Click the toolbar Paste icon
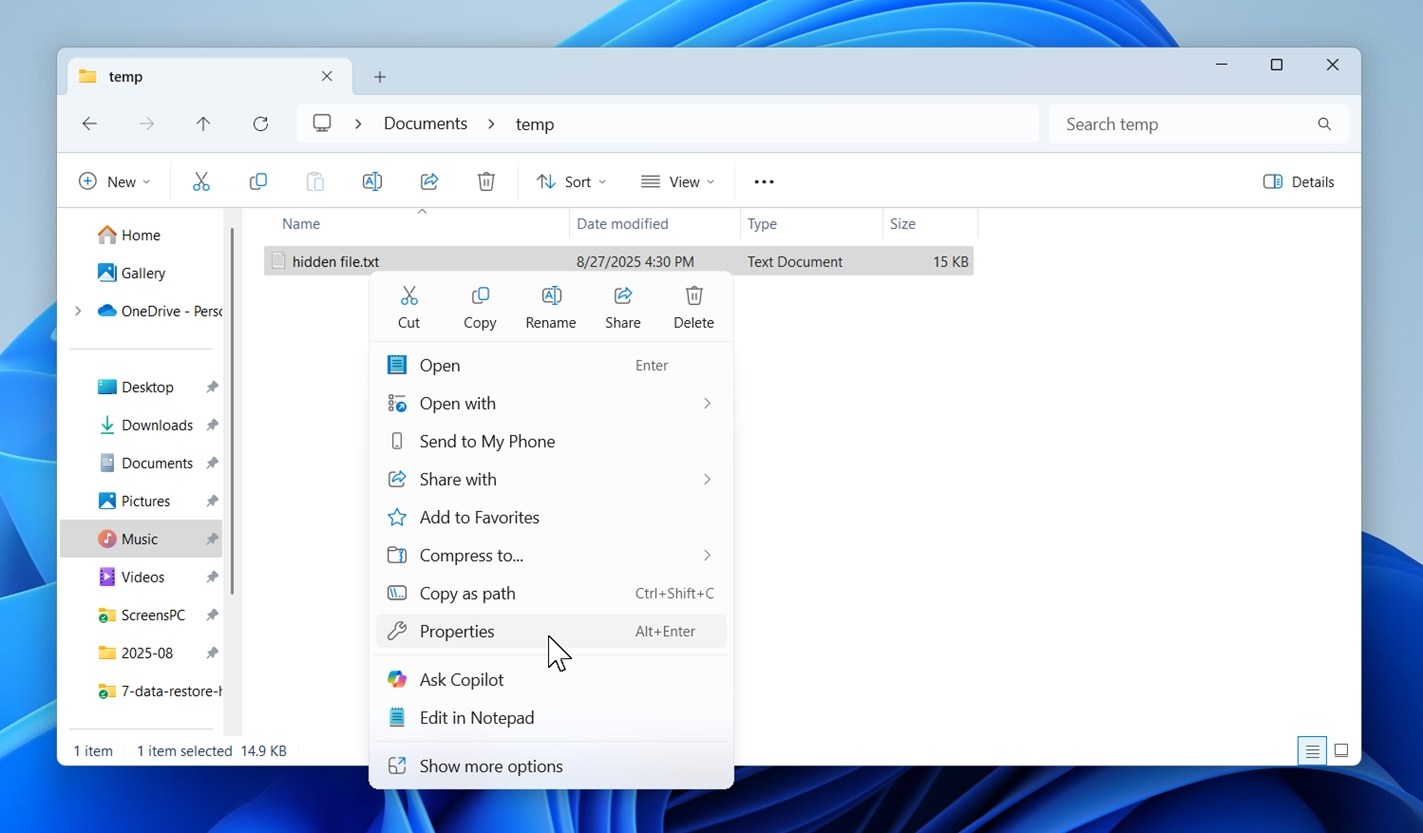Image resolution: width=1423 pixels, height=833 pixels. 315,181
